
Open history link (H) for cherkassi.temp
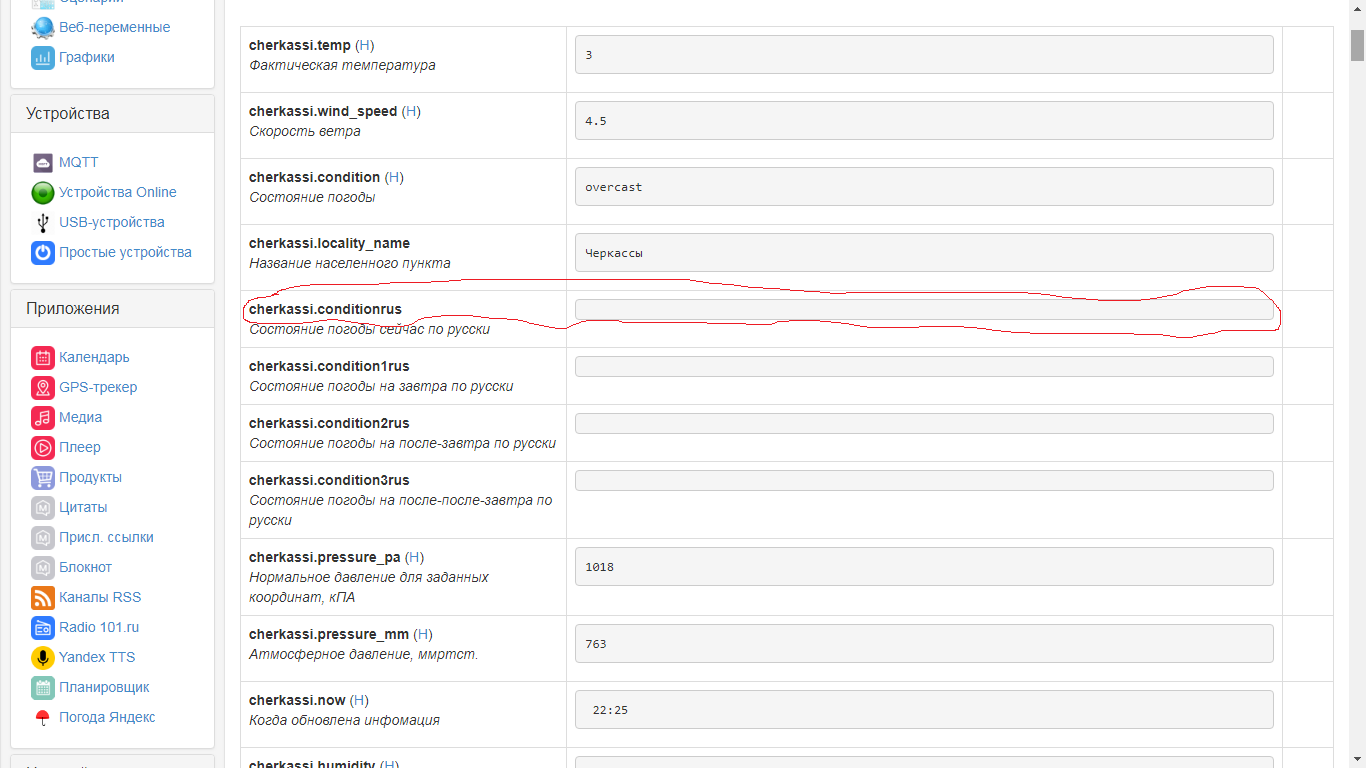365,45
